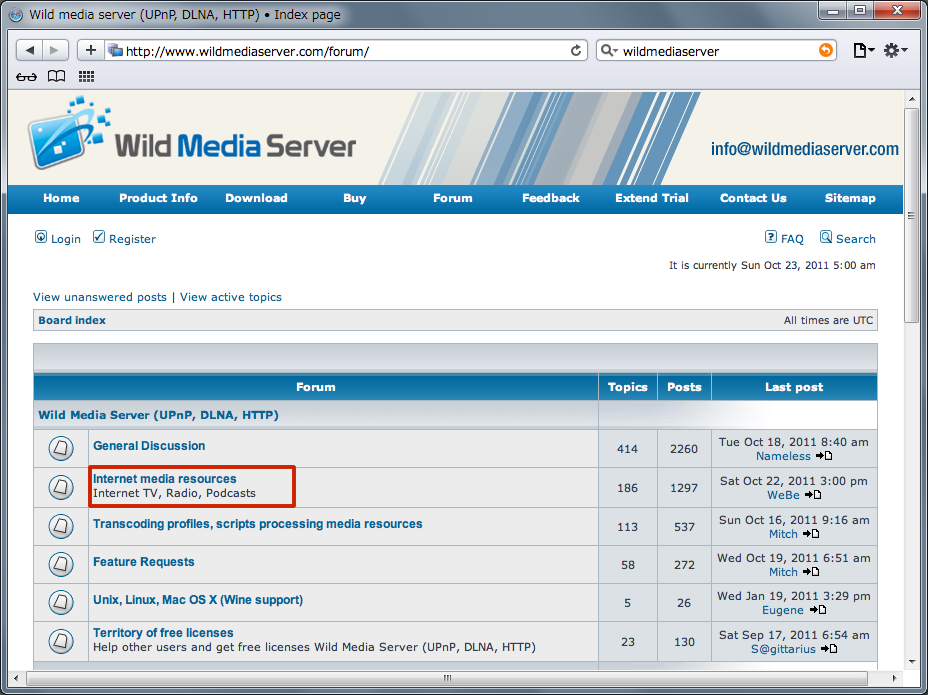This screenshot has height=695, width=928.
Task: Click the Register link
Action: click(x=133, y=239)
